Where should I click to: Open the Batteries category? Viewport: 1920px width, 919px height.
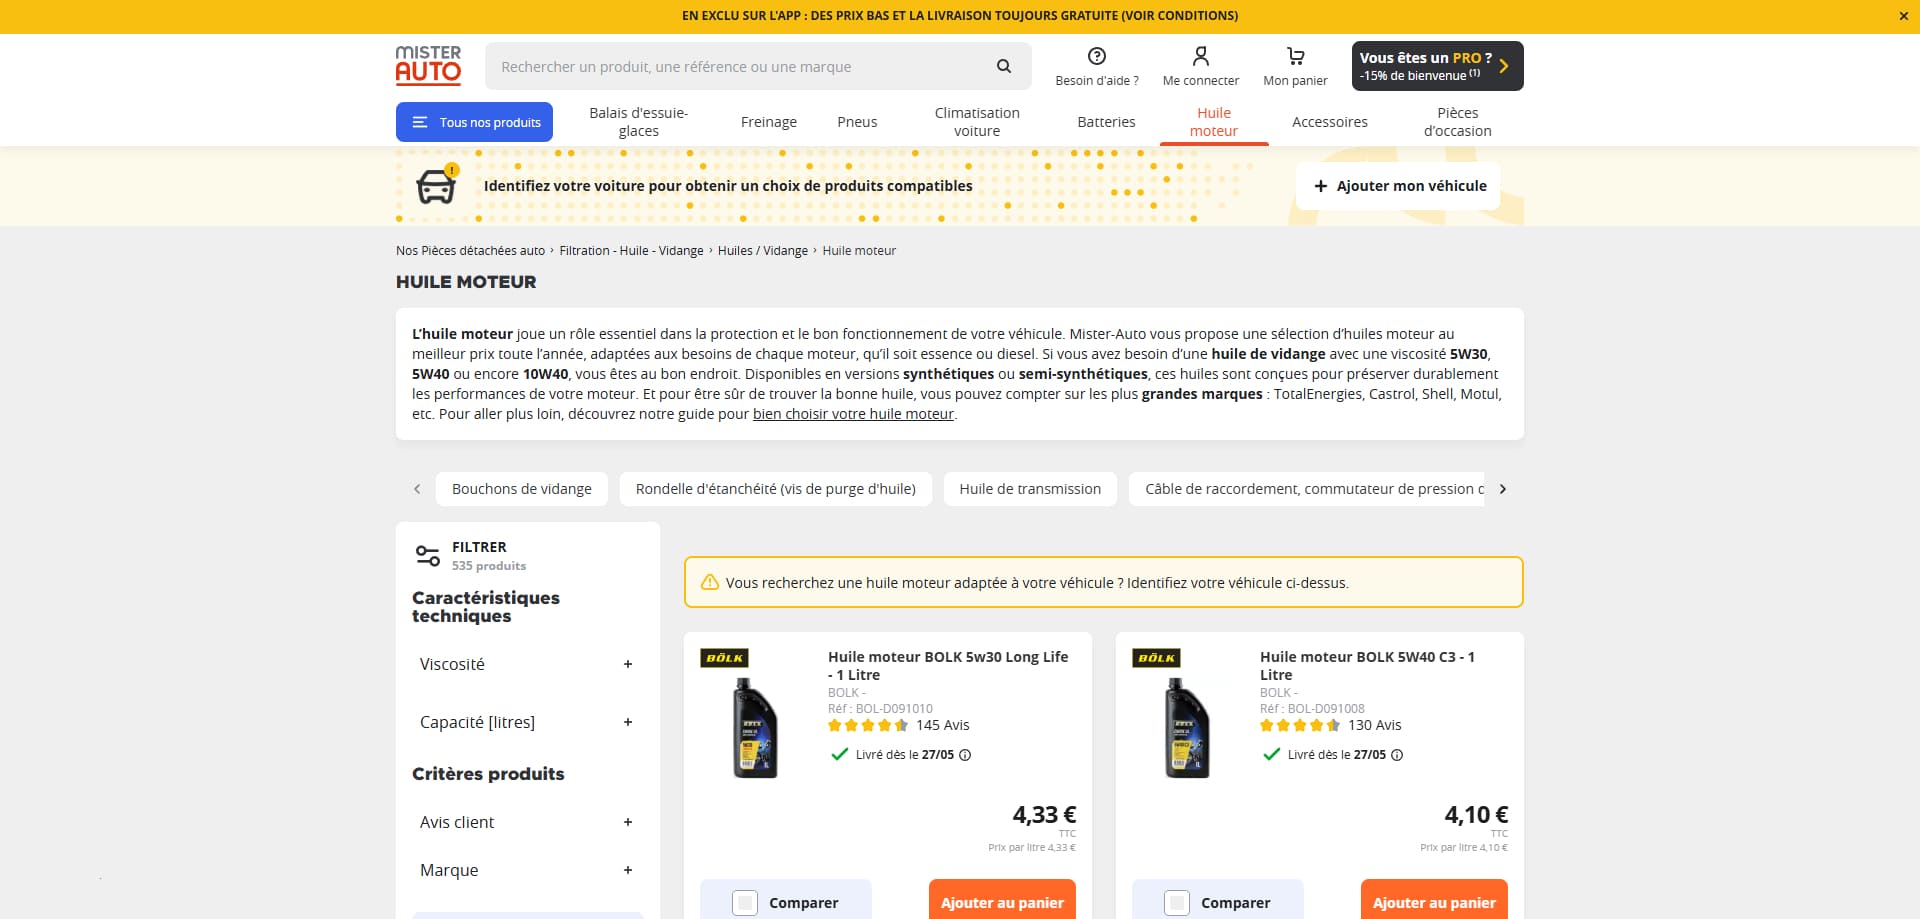tap(1106, 122)
